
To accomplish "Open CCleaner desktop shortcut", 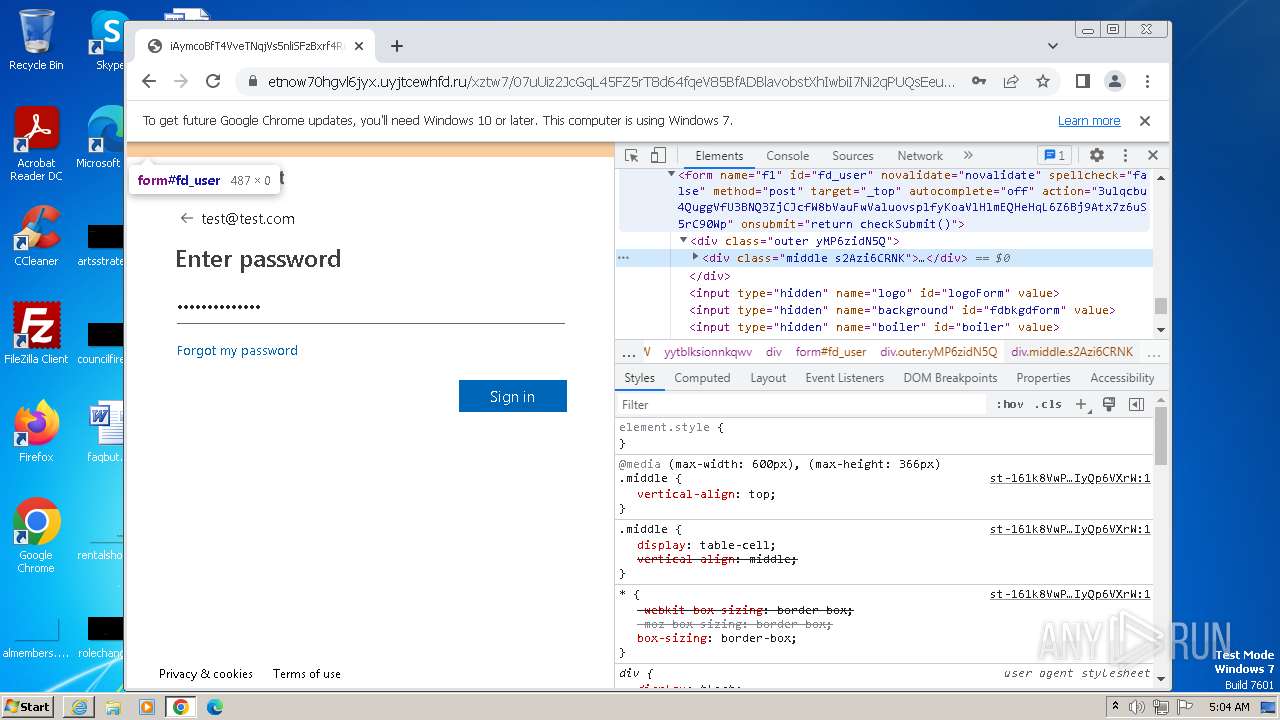I will pos(36,236).
